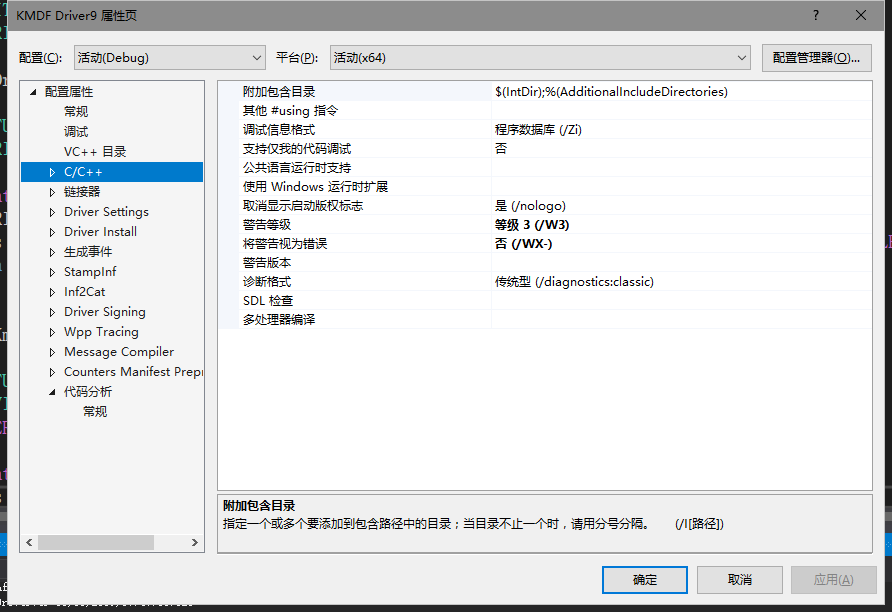Select StampInf tree label
Viewport: 892px width, 612px height.
click(90, 272)
